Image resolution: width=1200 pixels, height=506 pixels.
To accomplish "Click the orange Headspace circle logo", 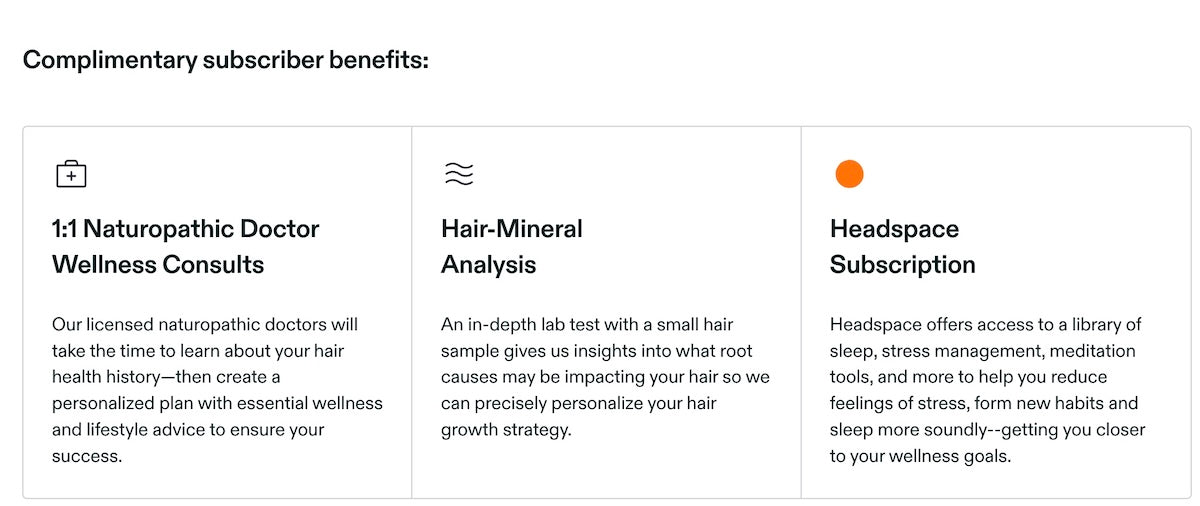I will 849,174.
